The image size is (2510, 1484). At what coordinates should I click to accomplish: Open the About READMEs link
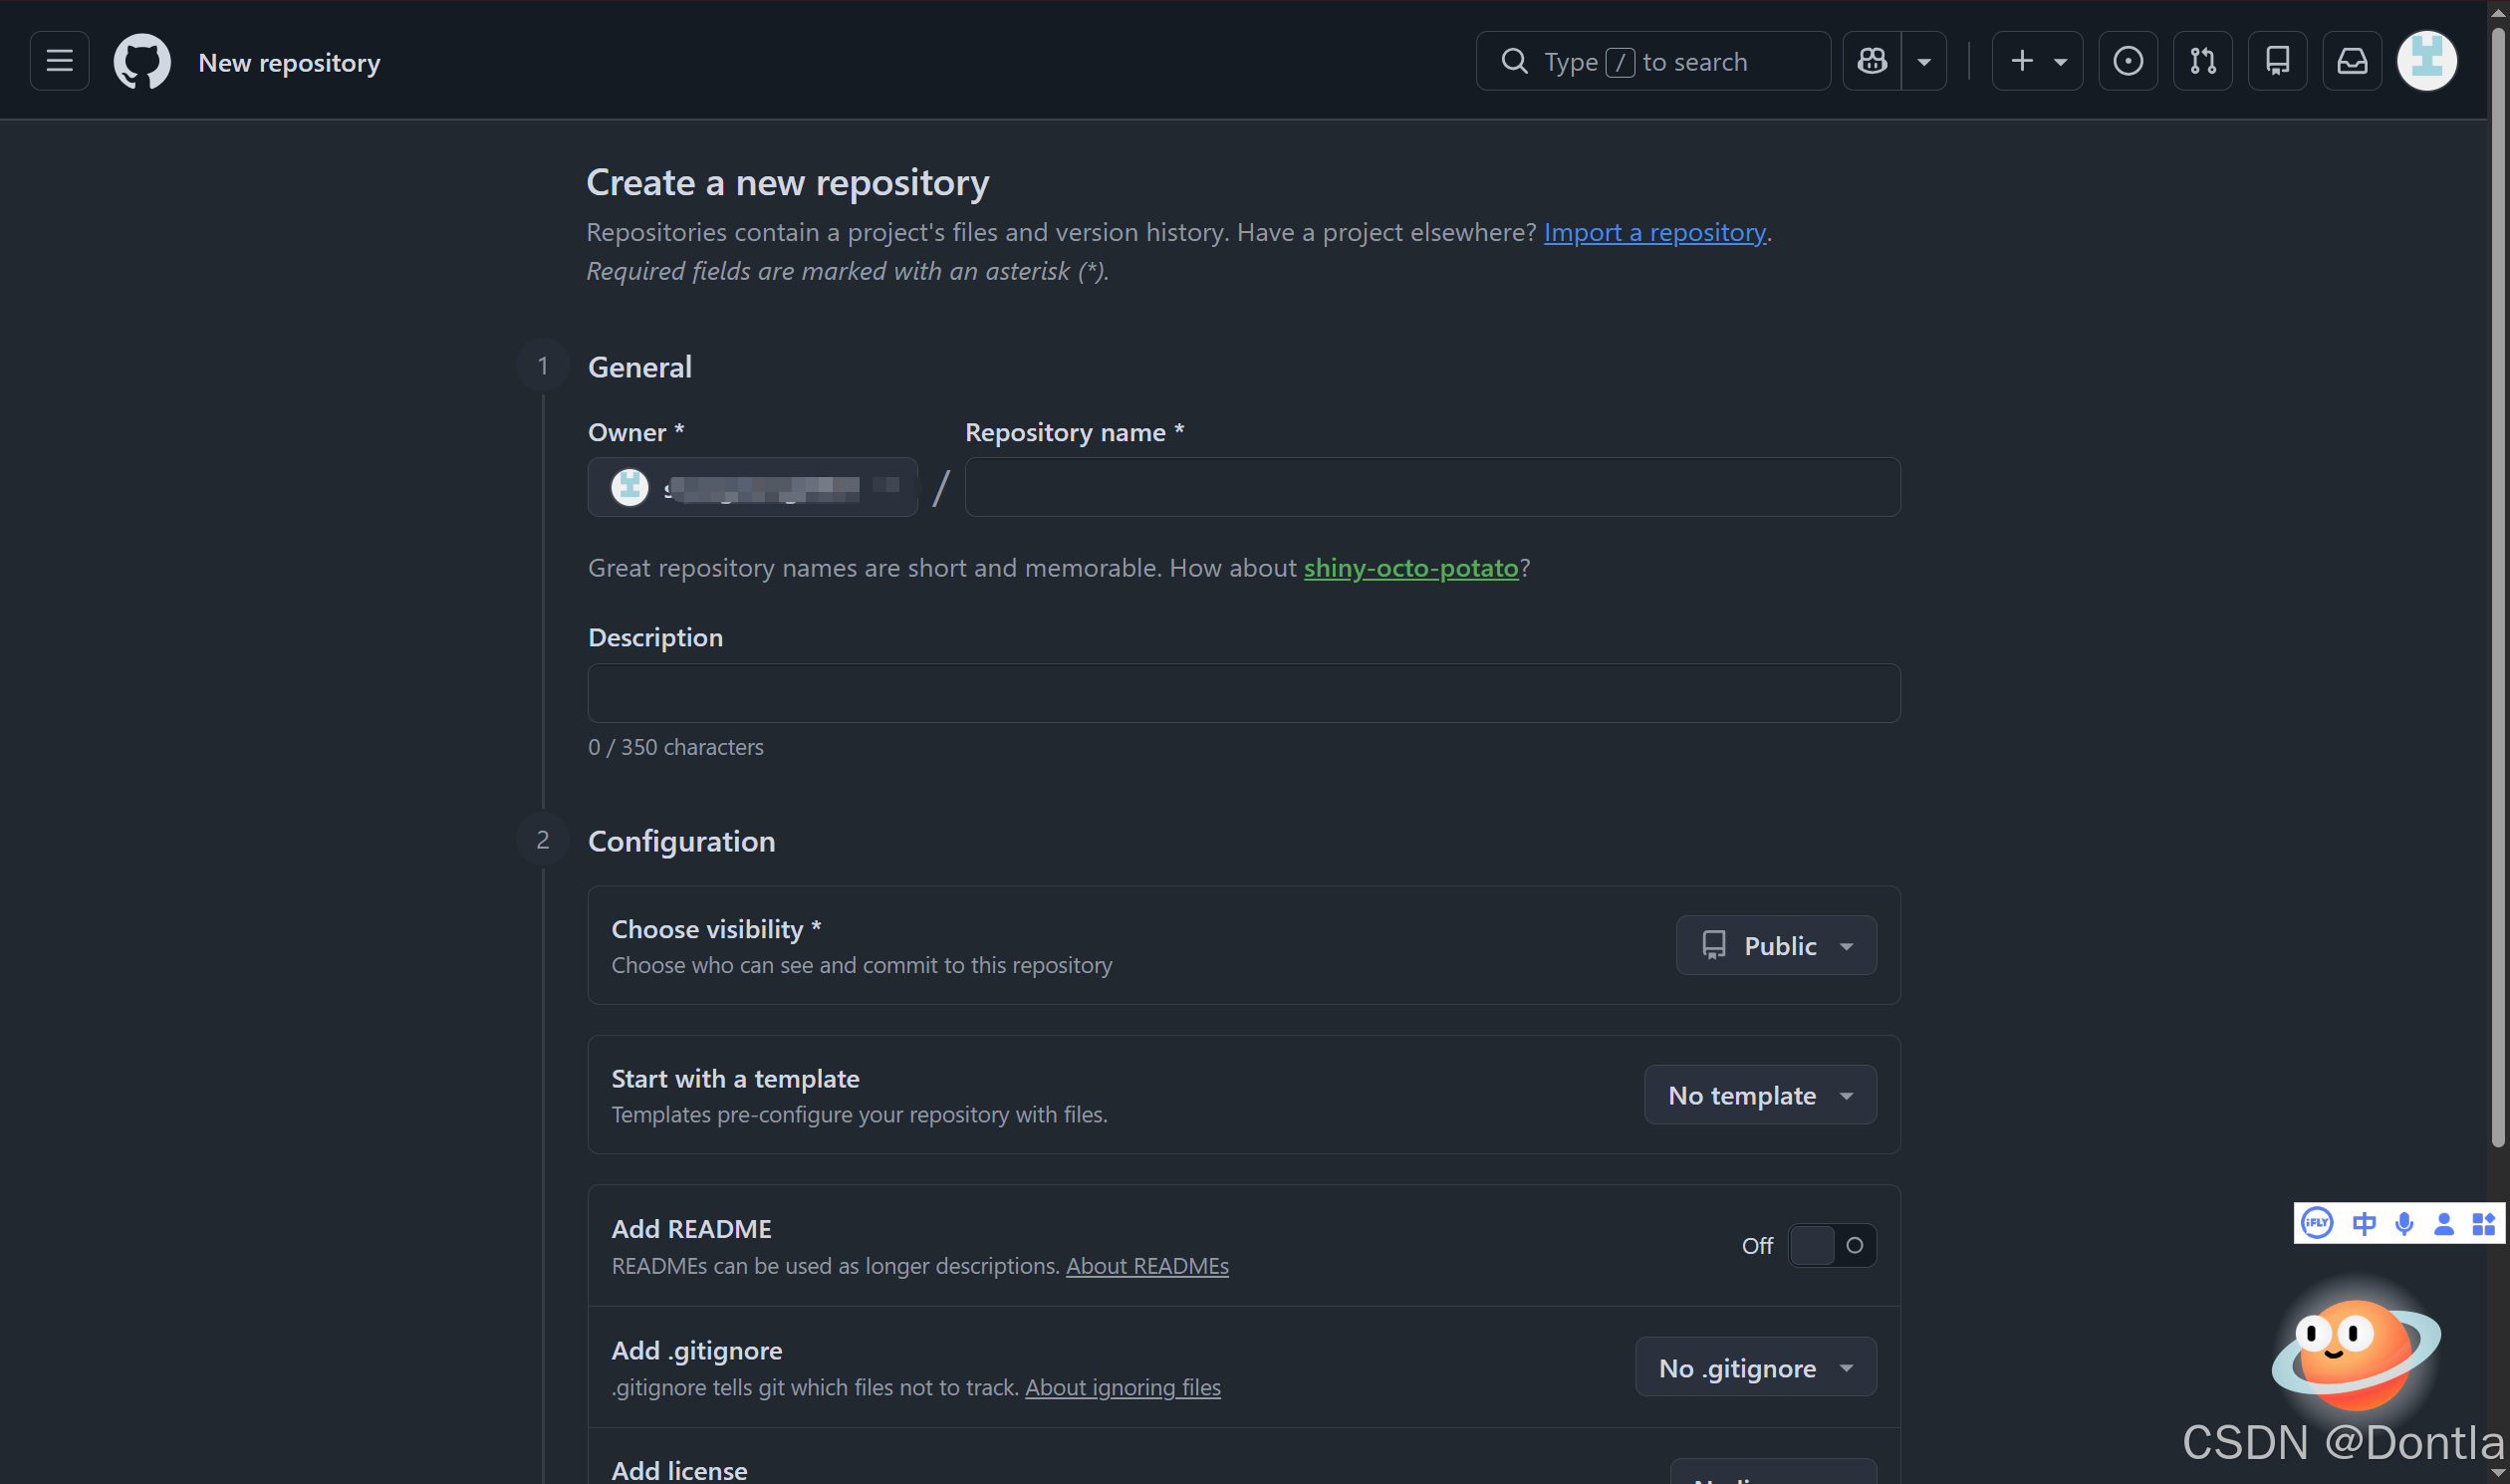click(x=1147, y=1265)
